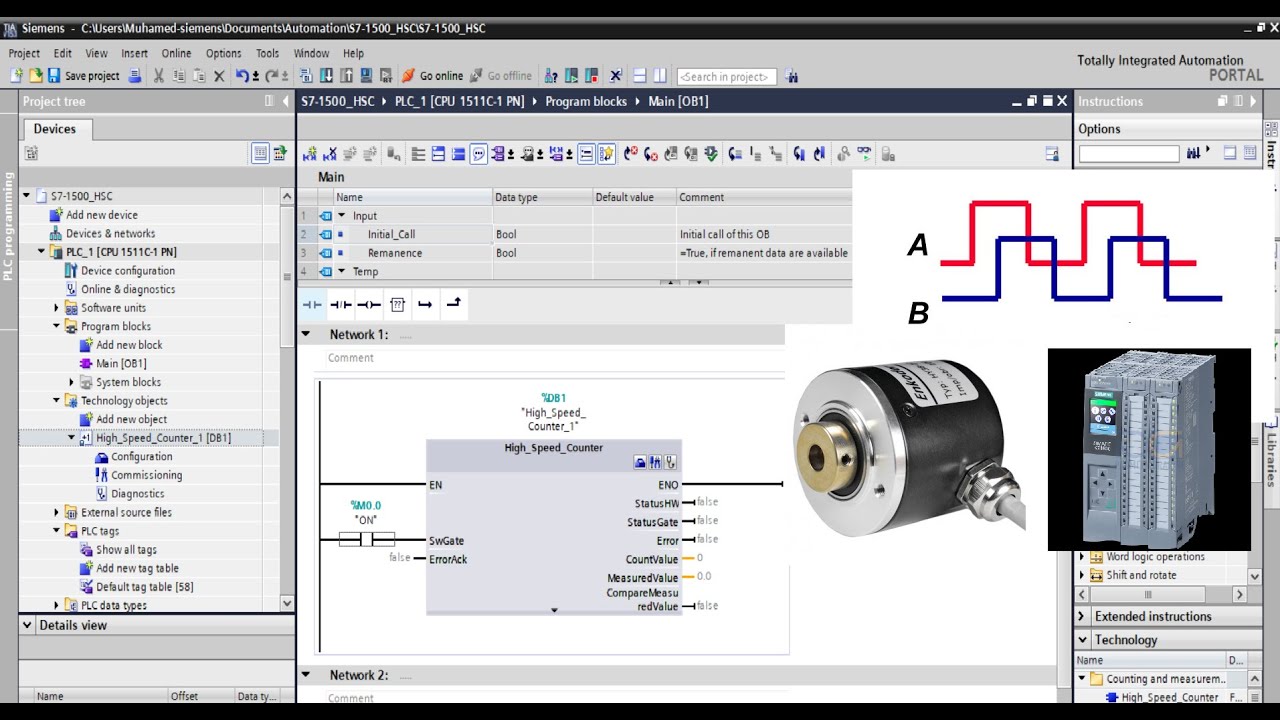The height and width of the screenshot is (720, 1280).
Task: Collapse the Network 1 section
Action: [307, 334]
